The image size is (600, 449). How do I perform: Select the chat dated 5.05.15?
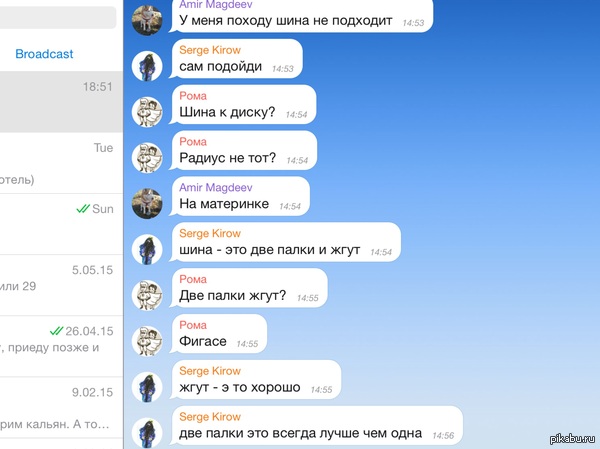coord(61,285)
